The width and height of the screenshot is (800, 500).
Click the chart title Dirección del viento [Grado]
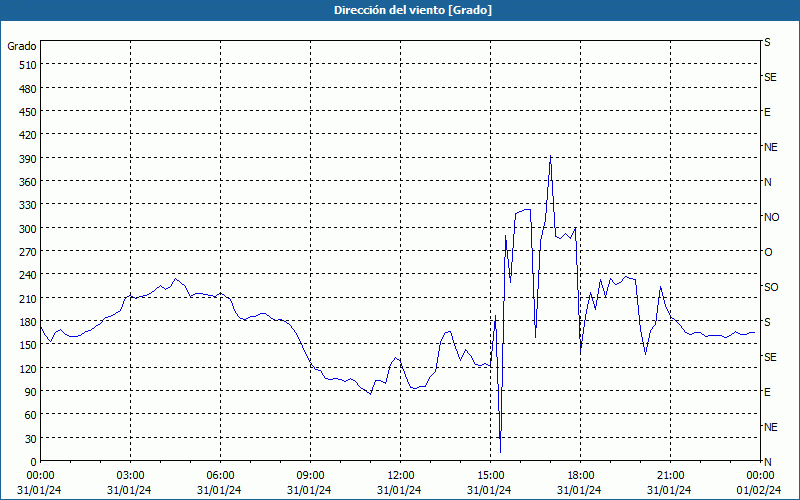pyautogui.click(x=413, y=10)
